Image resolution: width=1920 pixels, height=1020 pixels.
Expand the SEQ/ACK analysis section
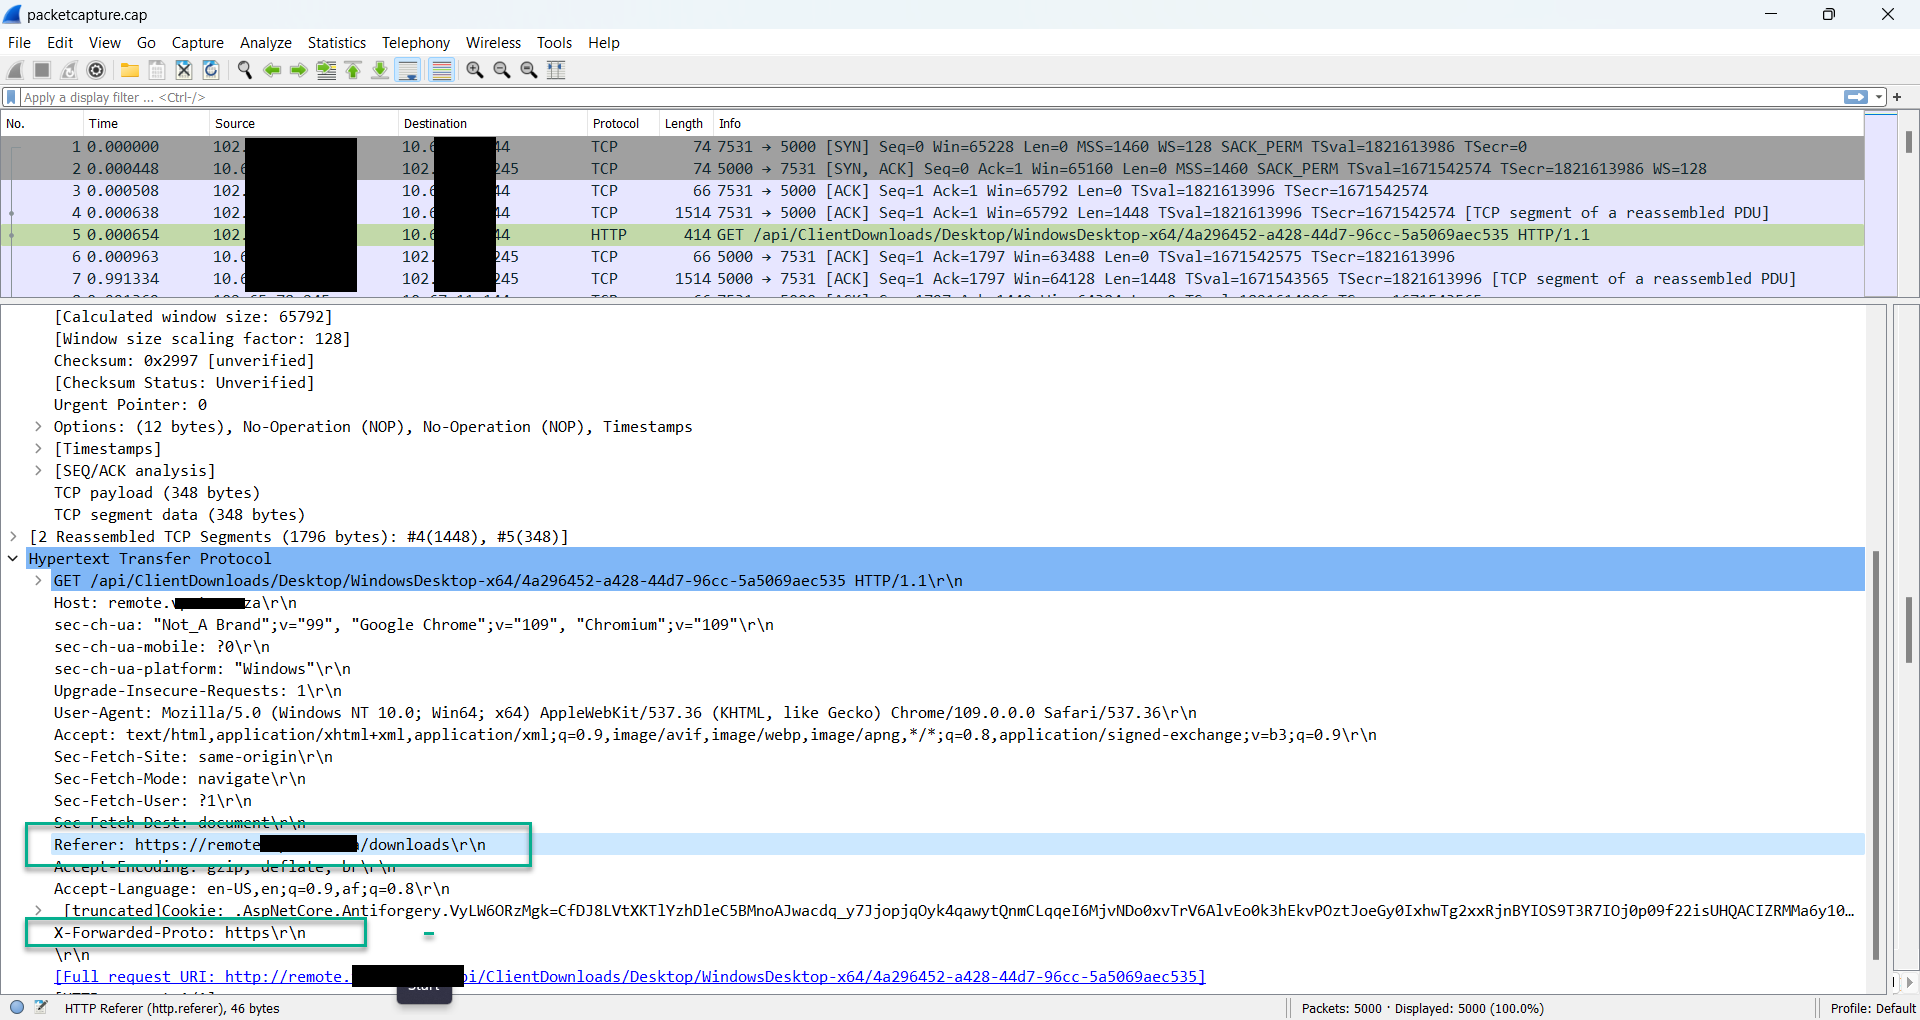click(39, 470)
